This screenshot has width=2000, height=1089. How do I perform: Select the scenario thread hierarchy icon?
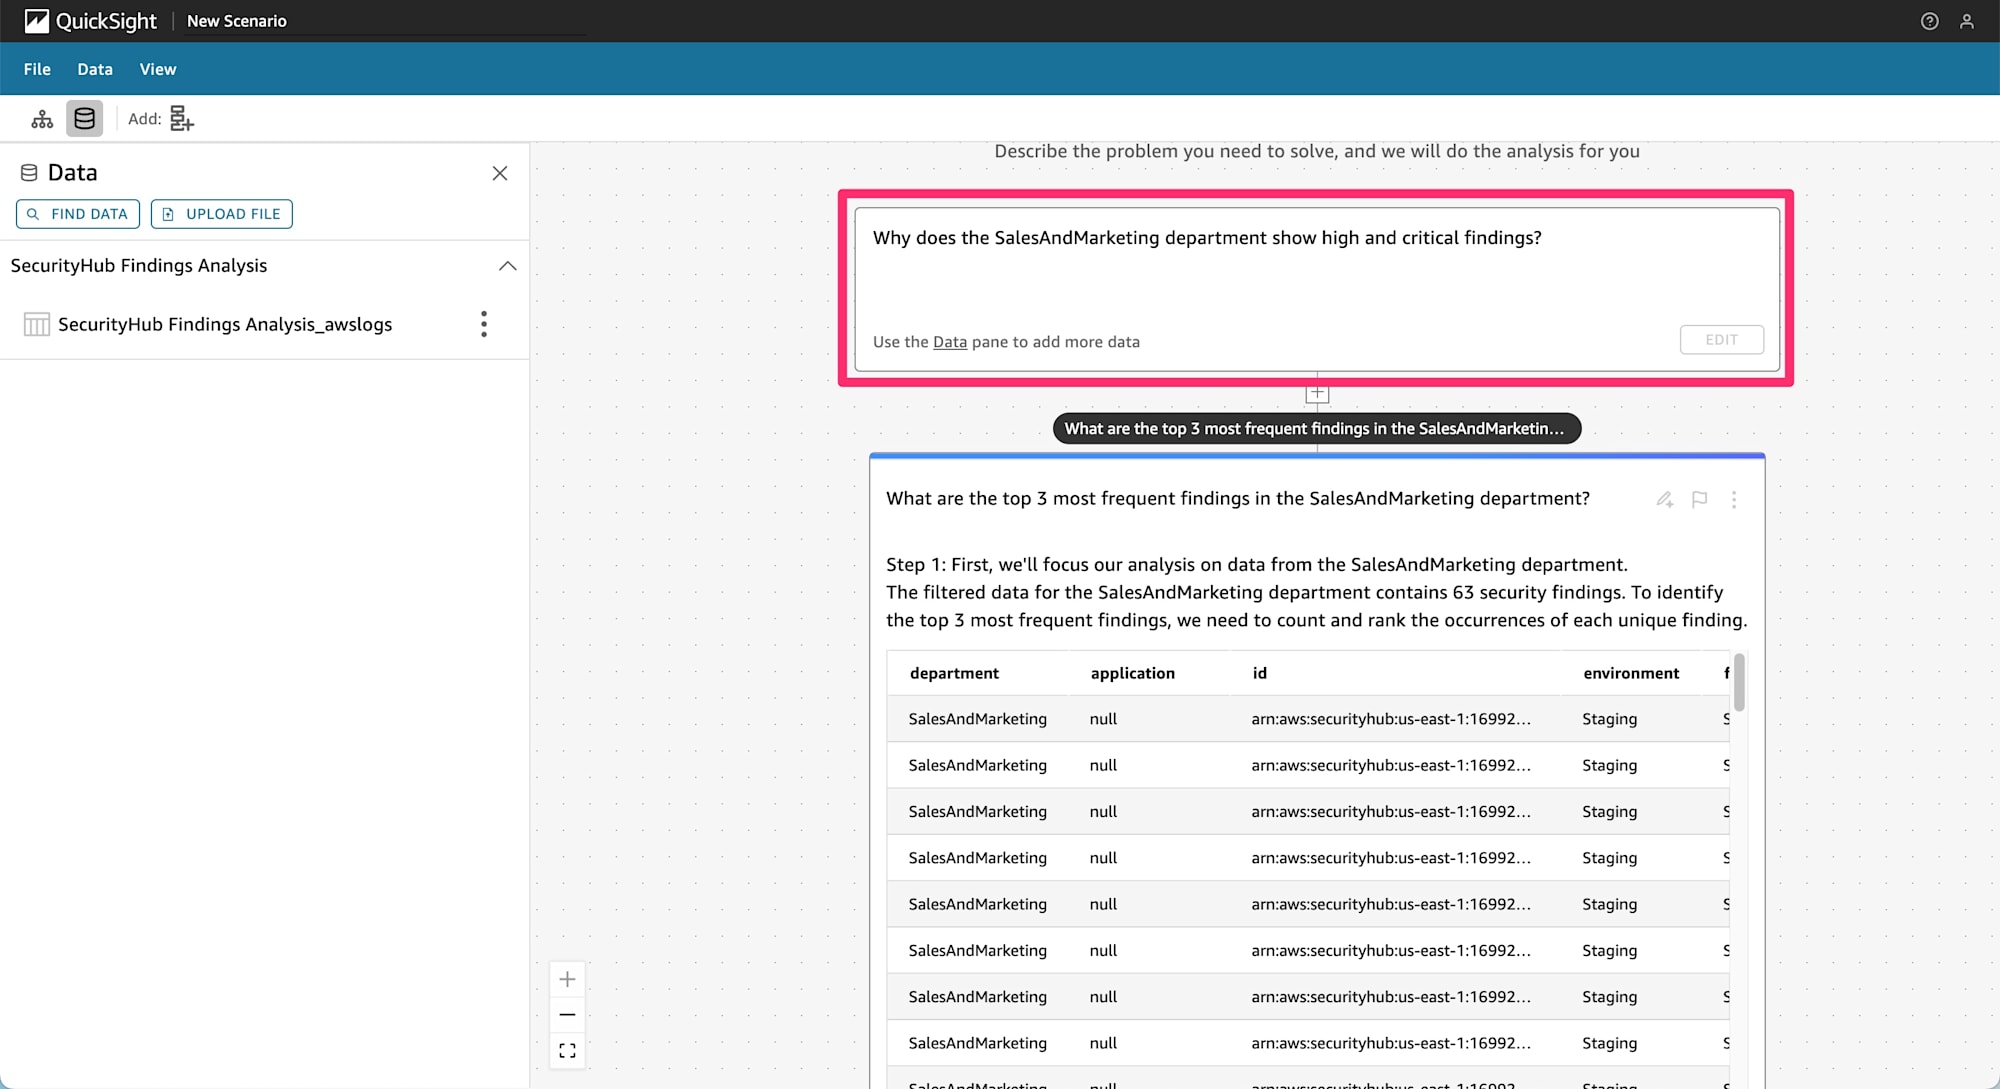click(x=42, y=119)
